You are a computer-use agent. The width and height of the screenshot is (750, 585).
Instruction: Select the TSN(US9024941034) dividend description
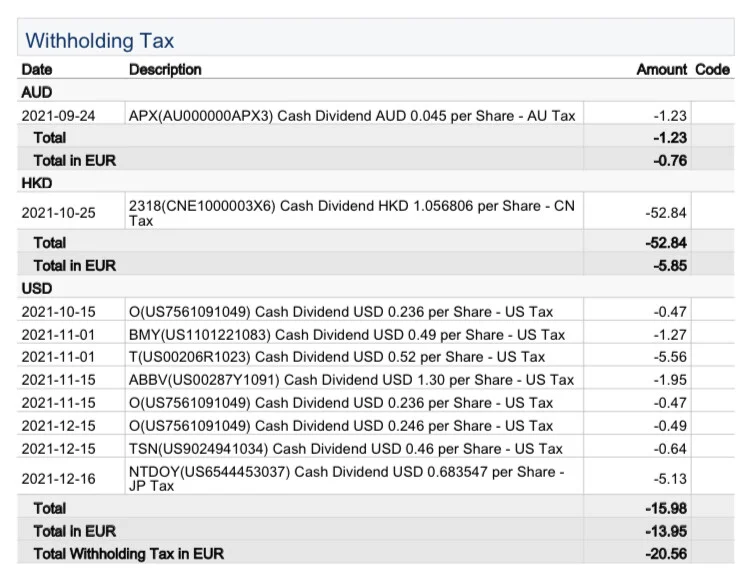[345, 449]
